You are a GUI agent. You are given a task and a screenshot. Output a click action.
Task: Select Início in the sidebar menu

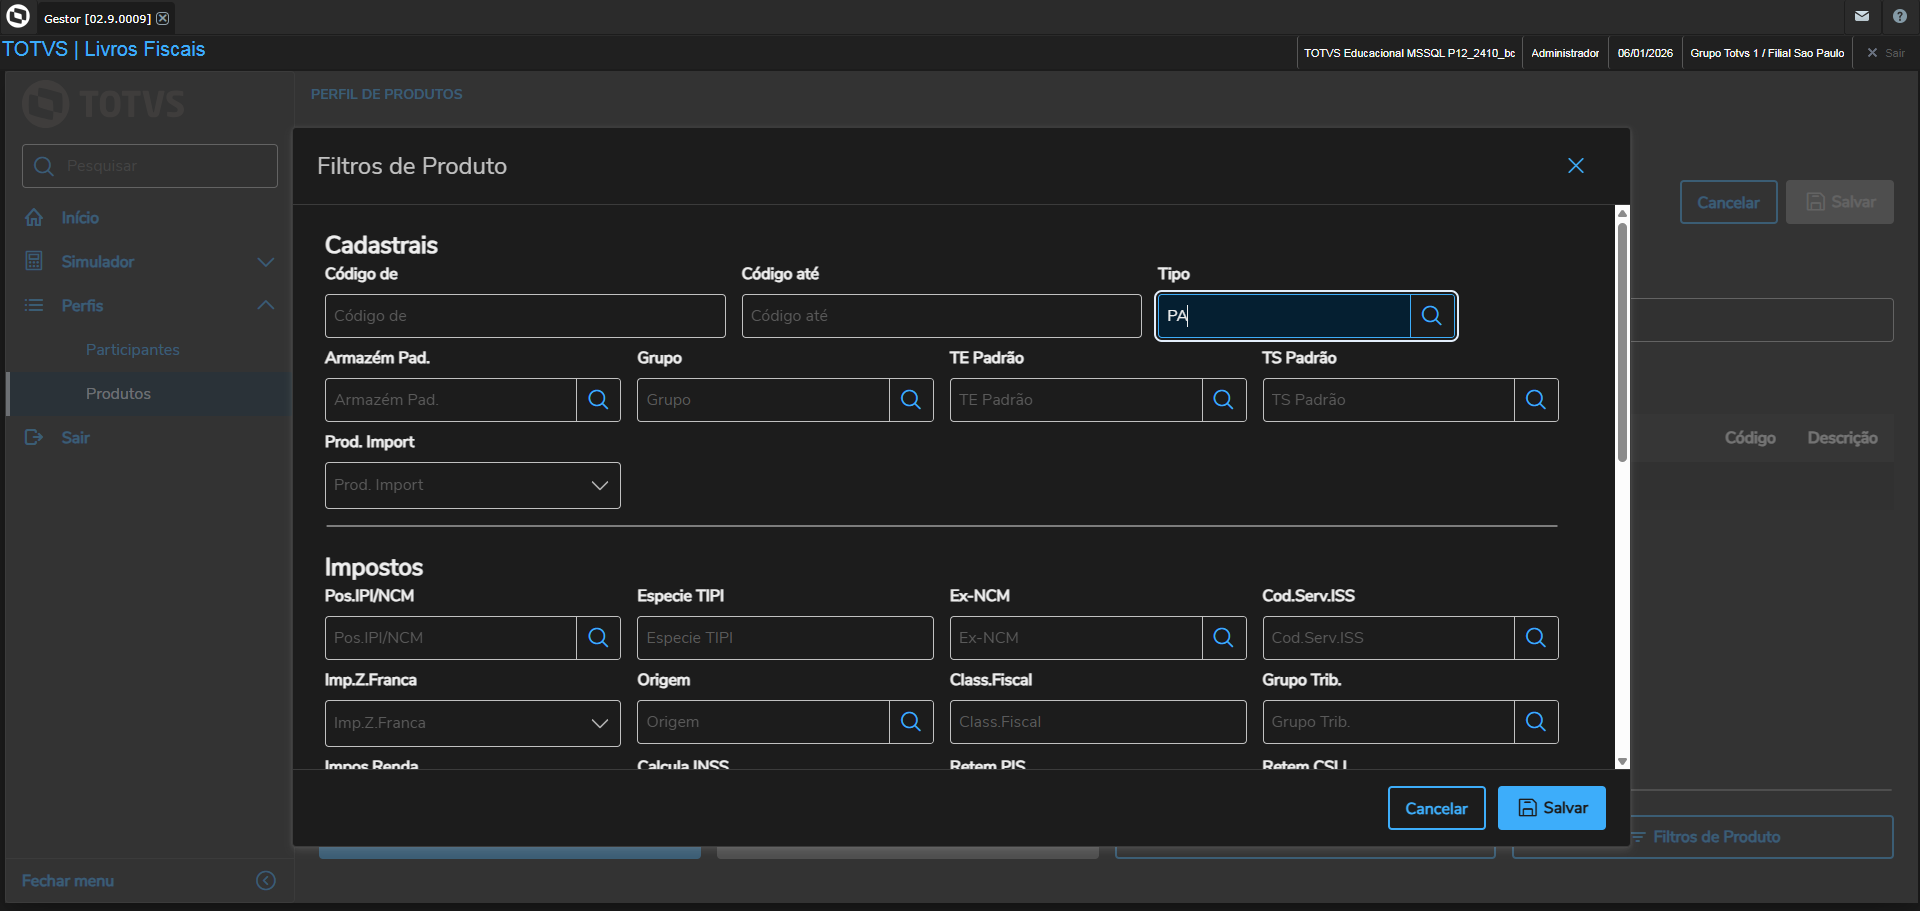[80, 218]
